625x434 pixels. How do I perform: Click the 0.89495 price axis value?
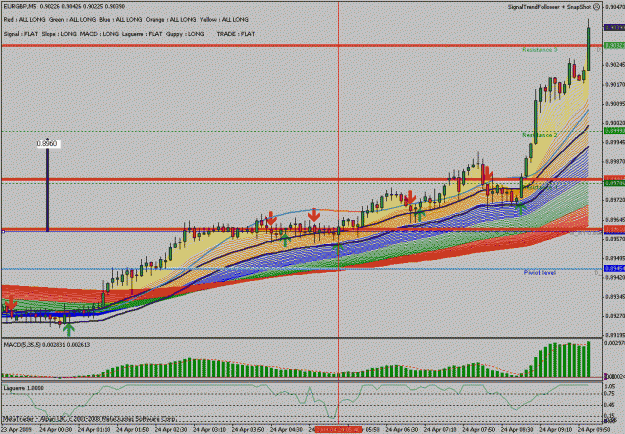[x=615, y=258]
